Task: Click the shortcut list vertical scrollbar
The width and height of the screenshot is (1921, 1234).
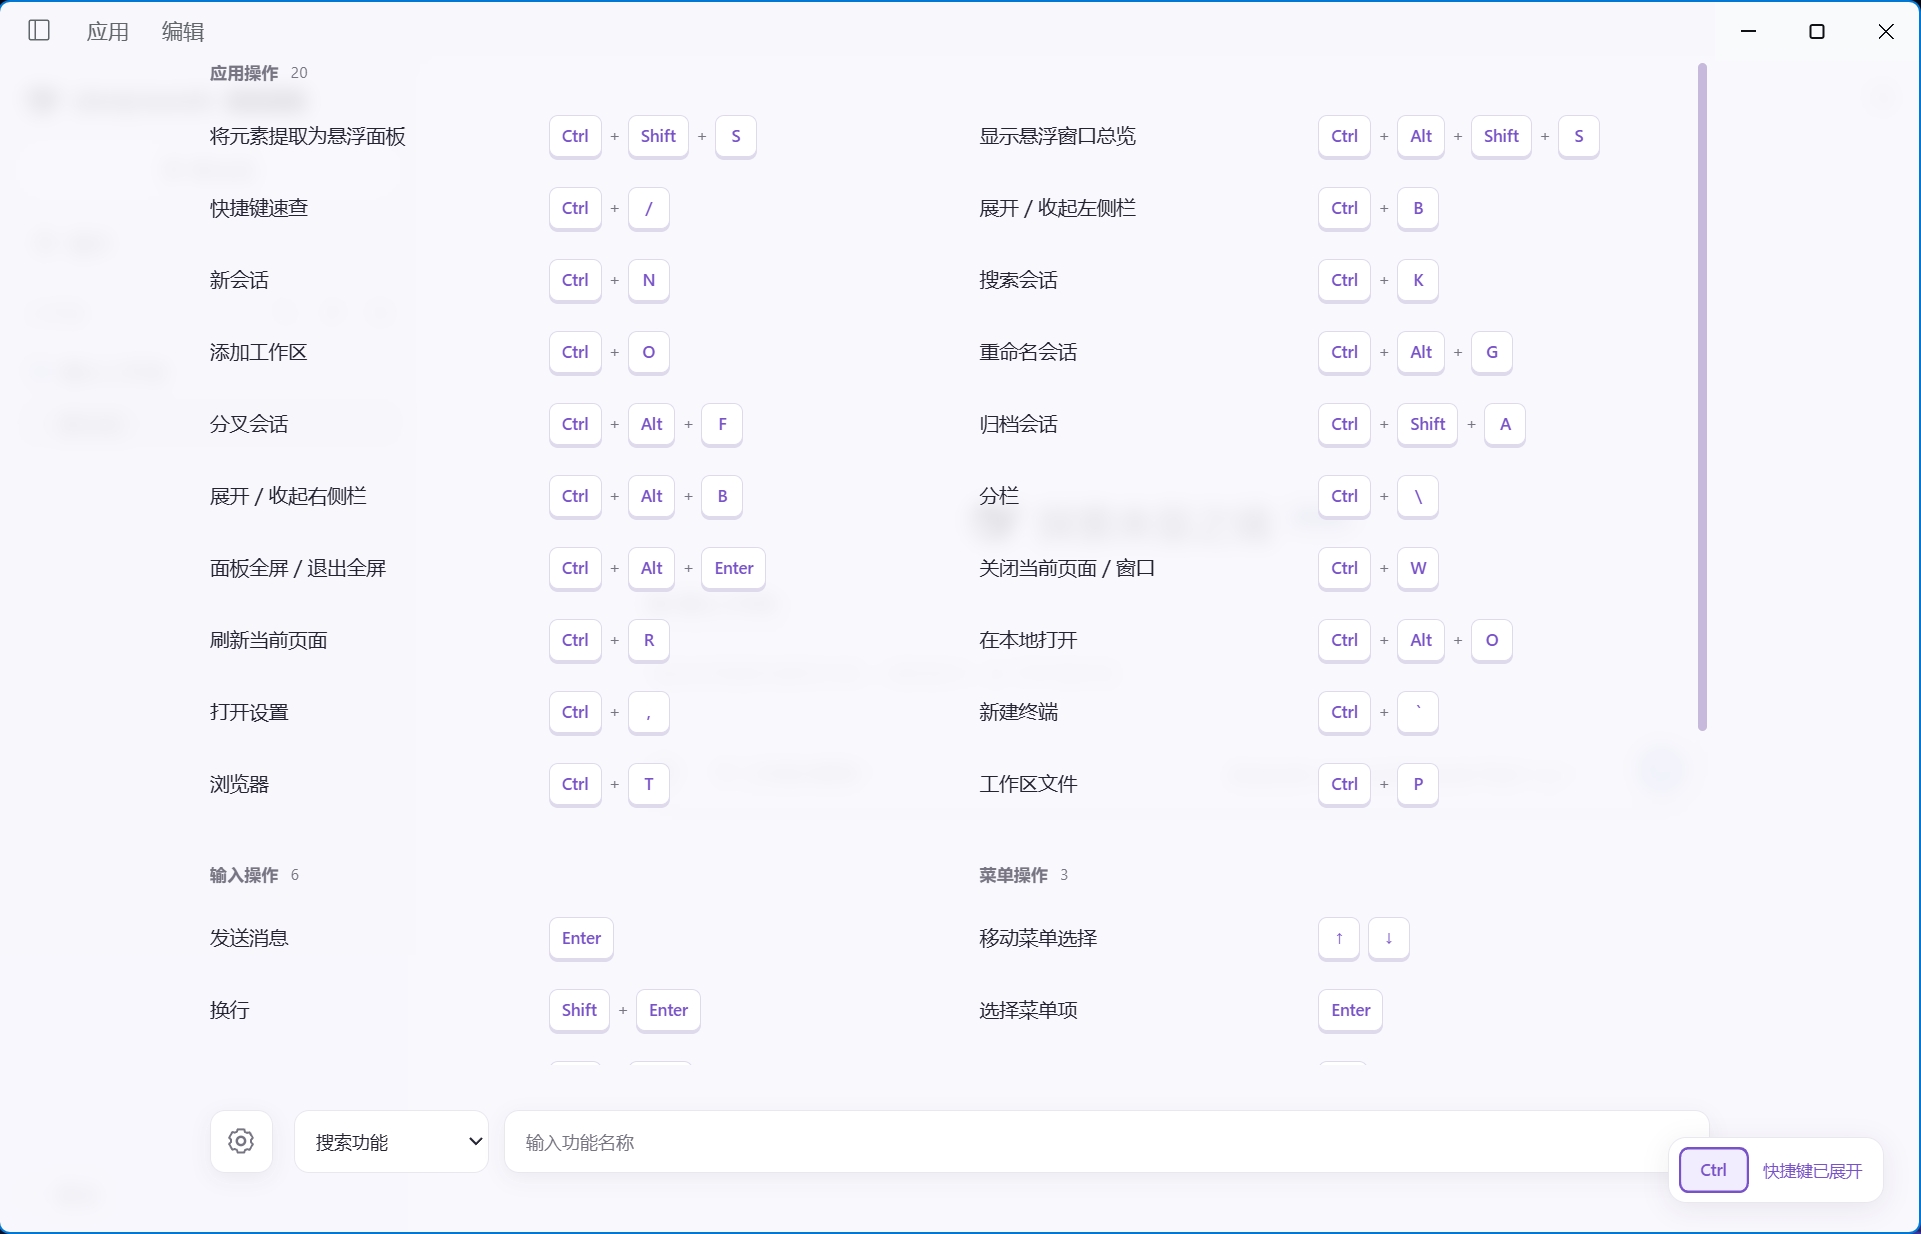Action: click(1702, 397)
